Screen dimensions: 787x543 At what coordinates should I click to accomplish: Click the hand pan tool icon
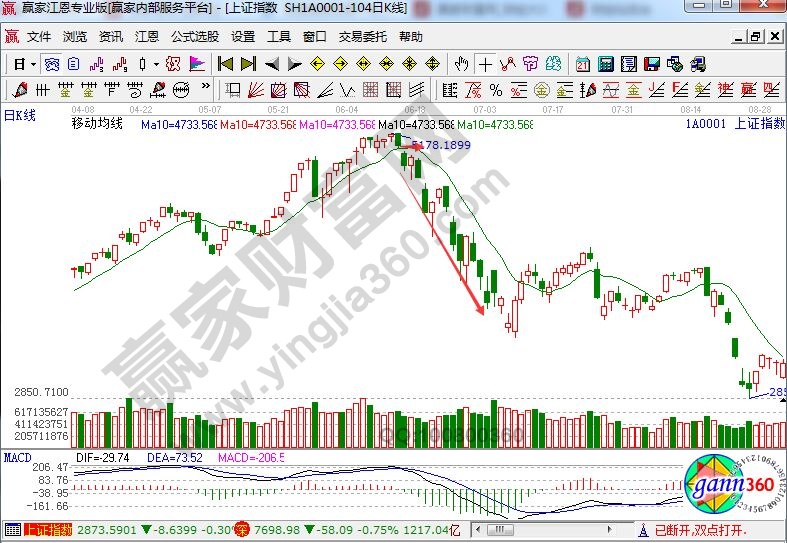coord(461,64)
